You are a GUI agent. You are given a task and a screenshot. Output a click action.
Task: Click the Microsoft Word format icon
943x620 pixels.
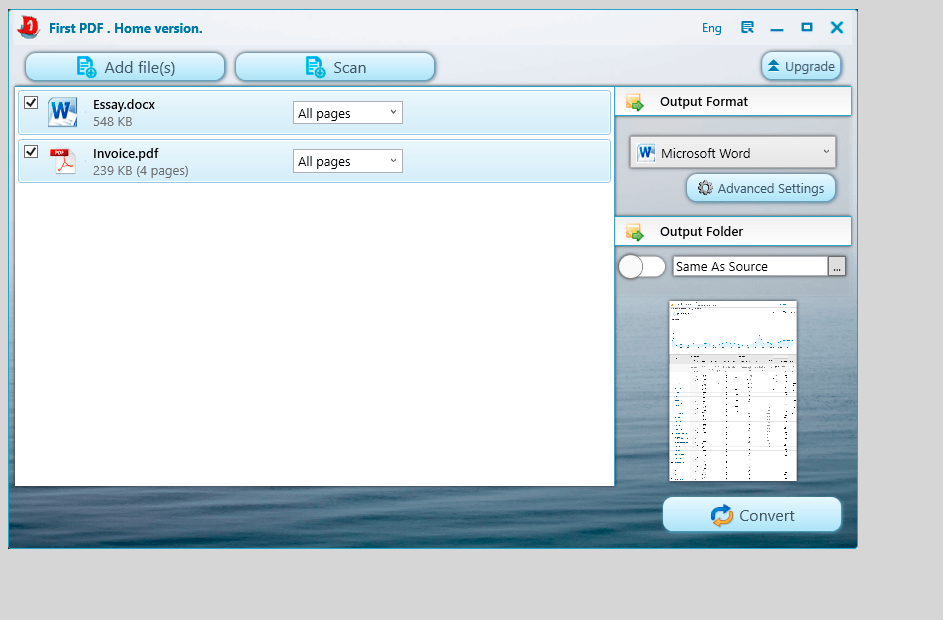tap(647, 153)
